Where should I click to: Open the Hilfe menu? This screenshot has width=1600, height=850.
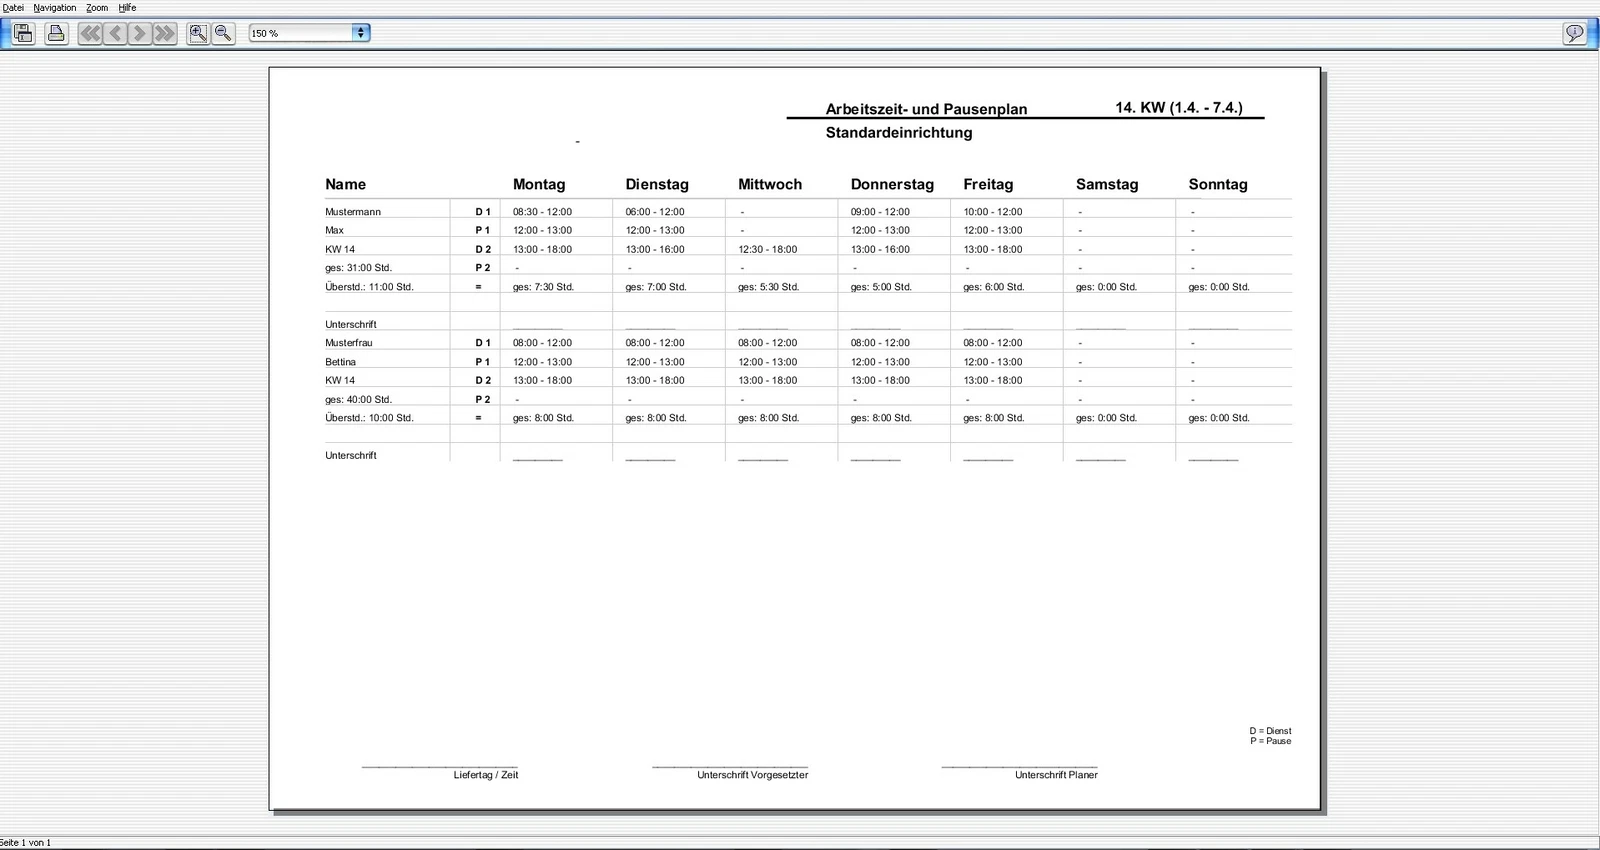pos(127,7)
